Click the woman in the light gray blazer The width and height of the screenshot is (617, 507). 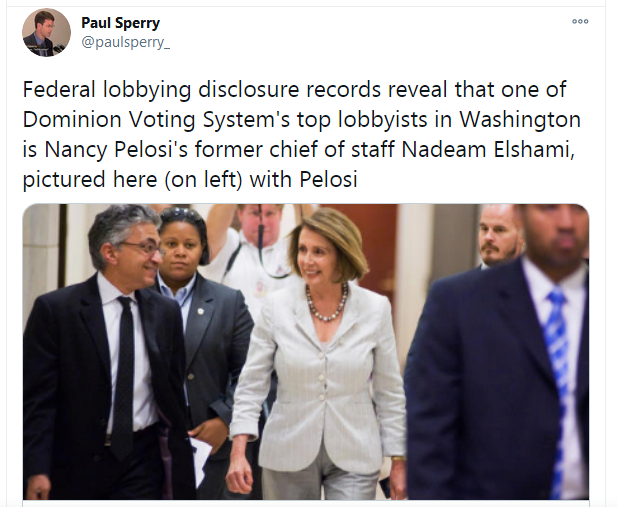click(x=319, y=354)
